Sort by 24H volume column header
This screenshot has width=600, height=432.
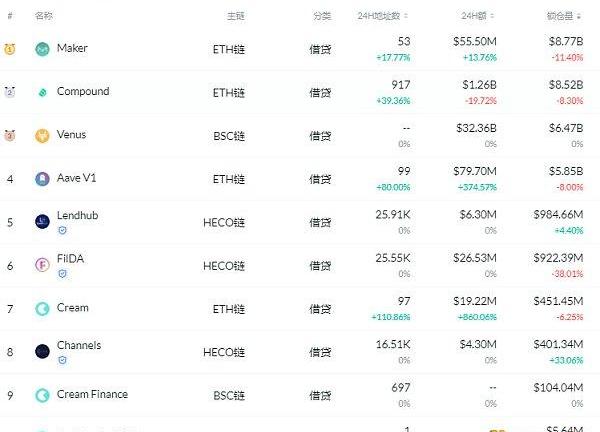point(478,16)
